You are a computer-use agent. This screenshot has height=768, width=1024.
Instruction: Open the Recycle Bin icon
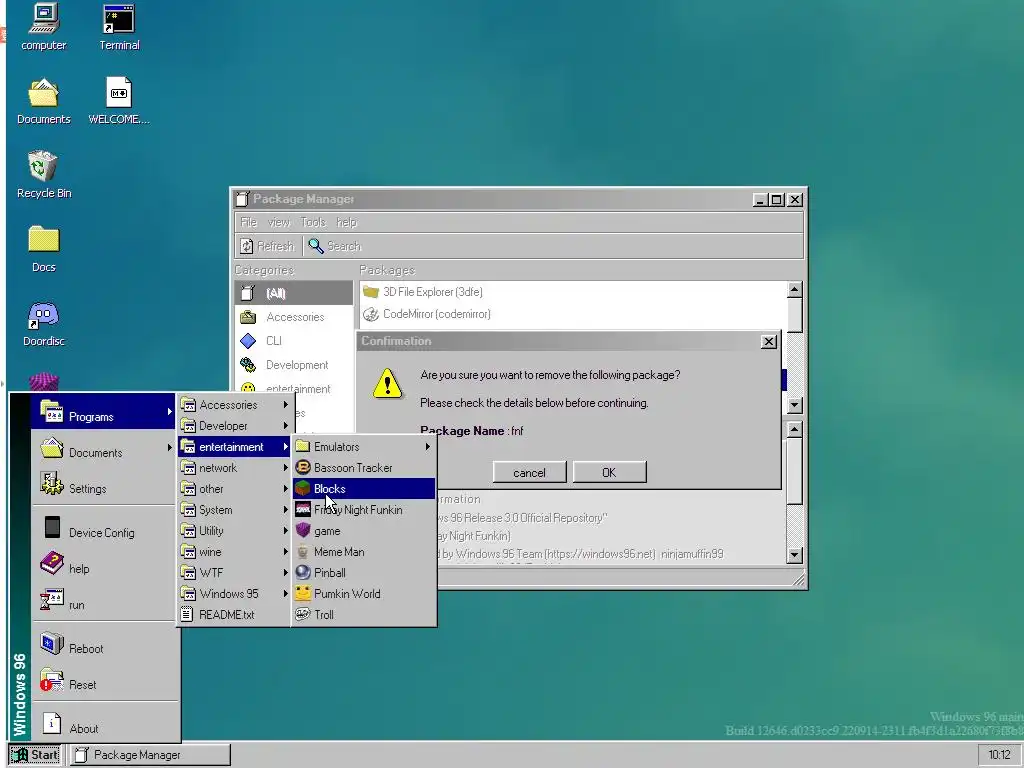coord(44,175)
